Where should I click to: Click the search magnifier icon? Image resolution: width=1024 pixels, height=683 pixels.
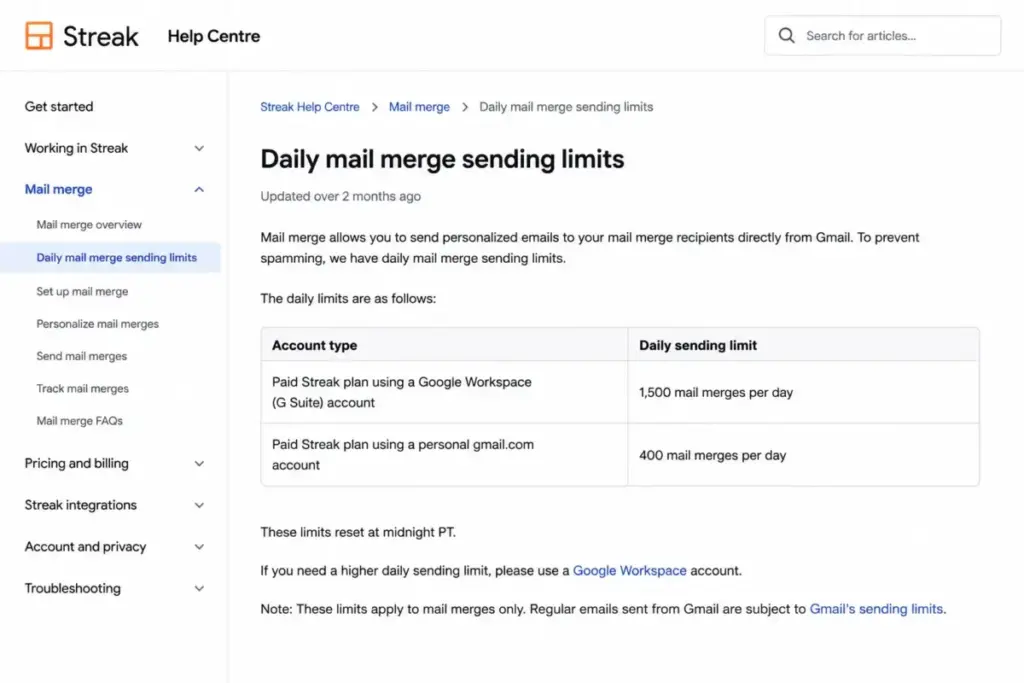click(787, 35)
